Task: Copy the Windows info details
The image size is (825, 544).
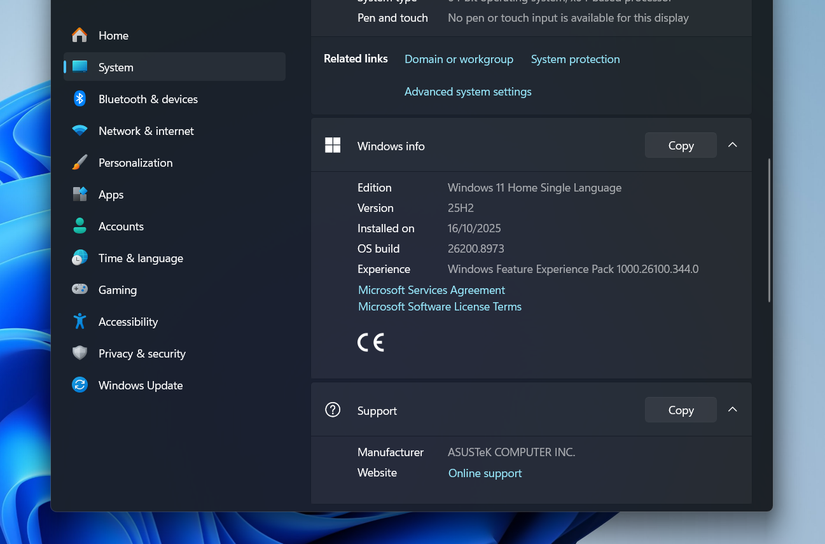Action: (x=681, y=145)
